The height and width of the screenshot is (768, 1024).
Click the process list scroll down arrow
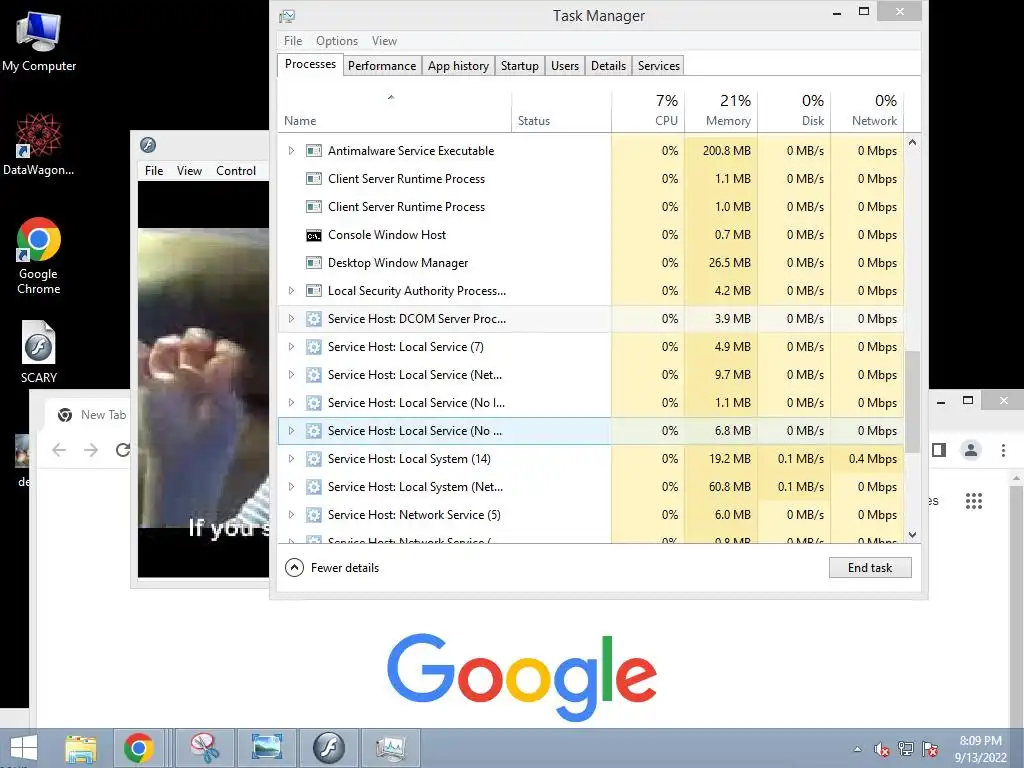912,535
